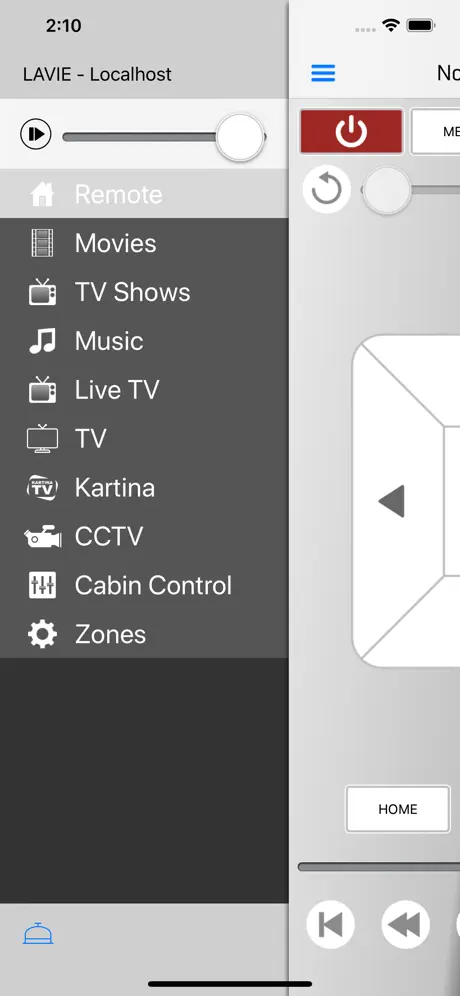
Task: Toggle the red power button
Action: click(x=351, y=132)
